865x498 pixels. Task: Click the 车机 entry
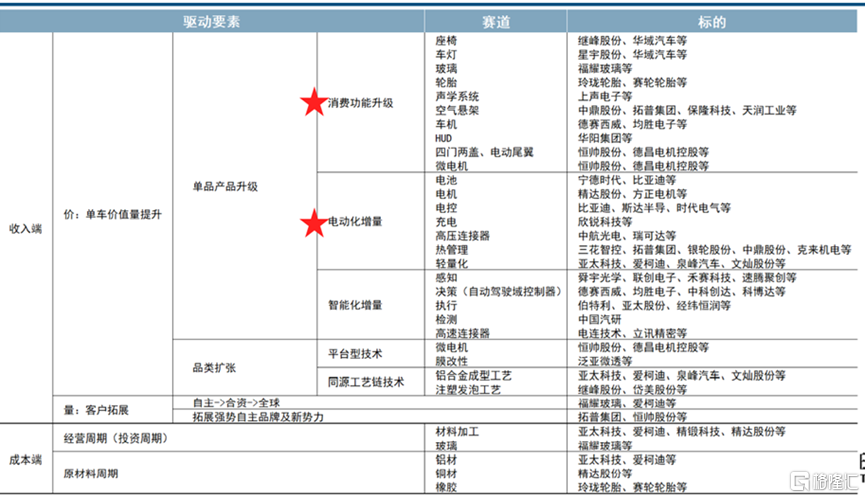[446, 124]
